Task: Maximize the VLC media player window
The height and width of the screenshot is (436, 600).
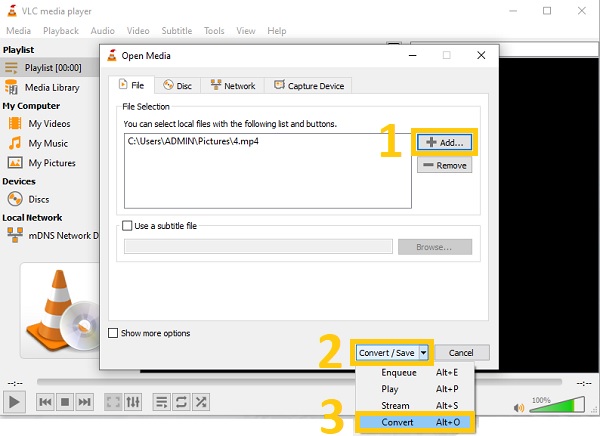Action: (547, 11)
